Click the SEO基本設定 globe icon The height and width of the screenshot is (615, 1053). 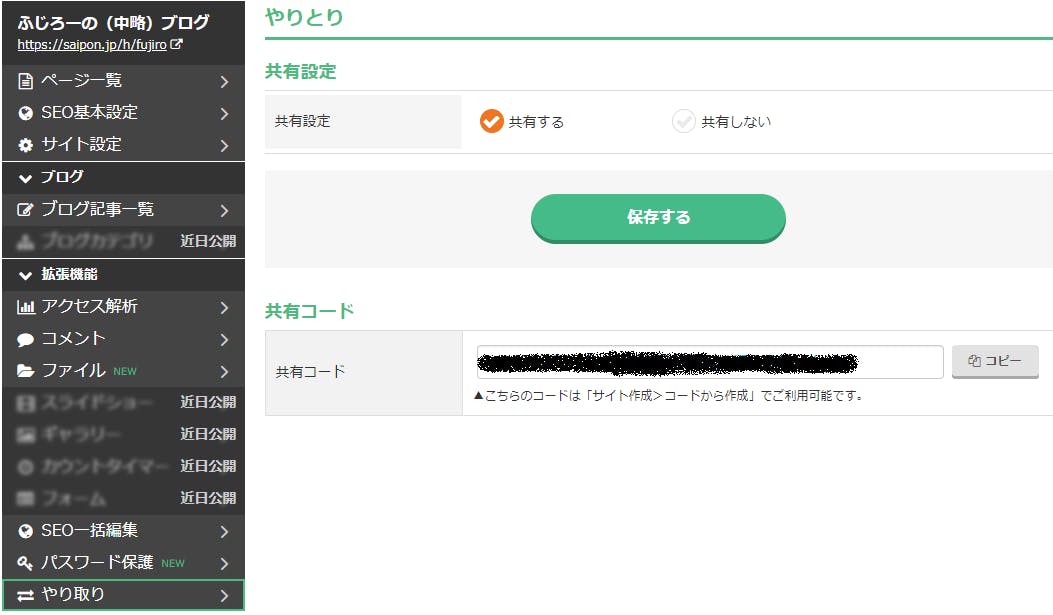point(26,113)
